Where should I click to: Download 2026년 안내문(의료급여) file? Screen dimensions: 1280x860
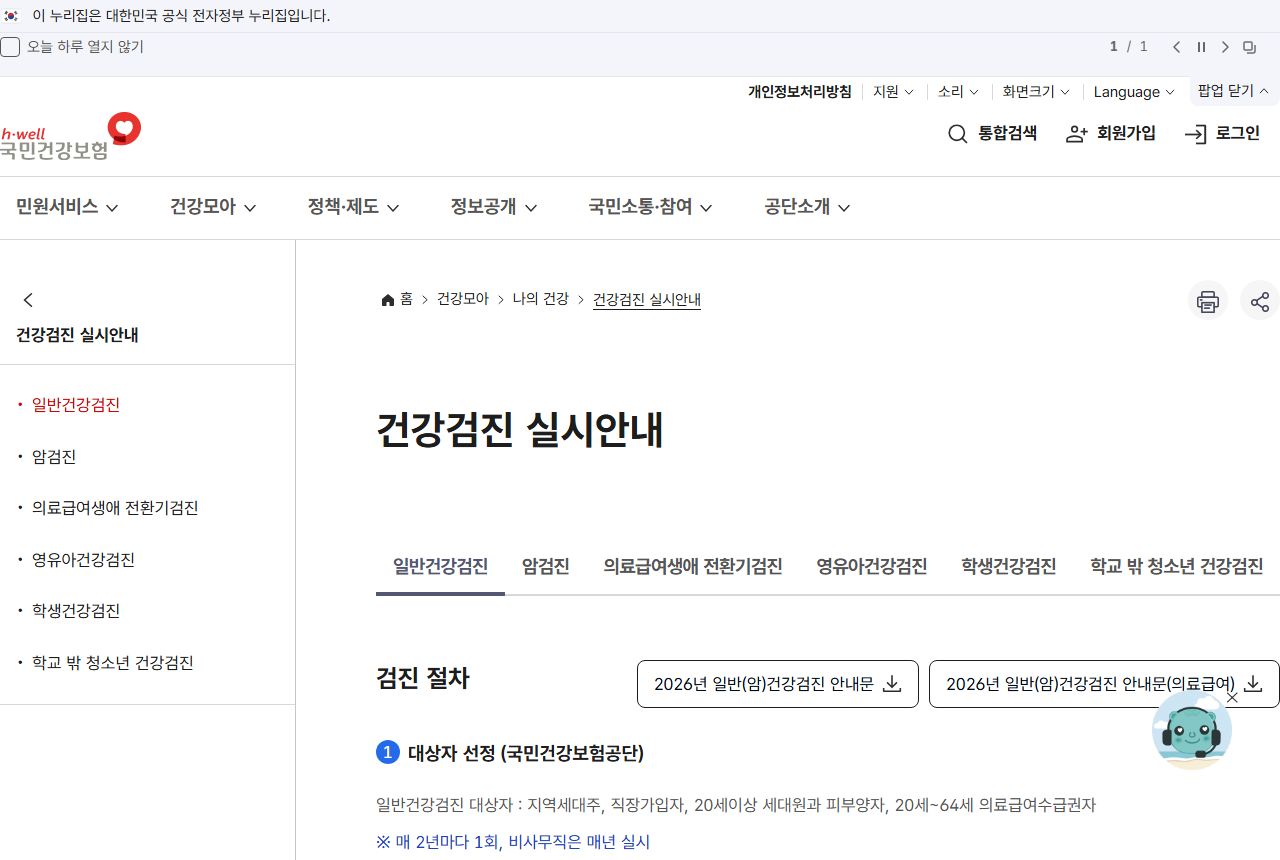pos(1104,684)
